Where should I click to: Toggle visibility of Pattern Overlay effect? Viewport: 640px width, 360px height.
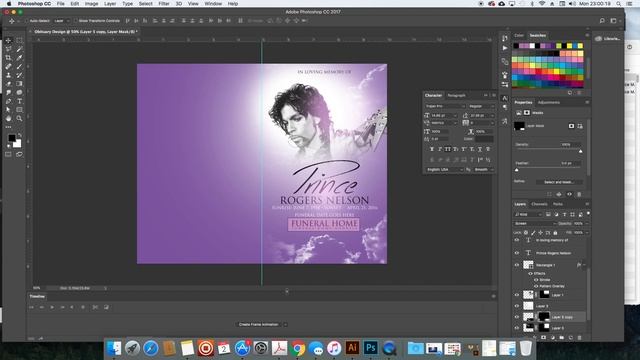coord(536,286)
